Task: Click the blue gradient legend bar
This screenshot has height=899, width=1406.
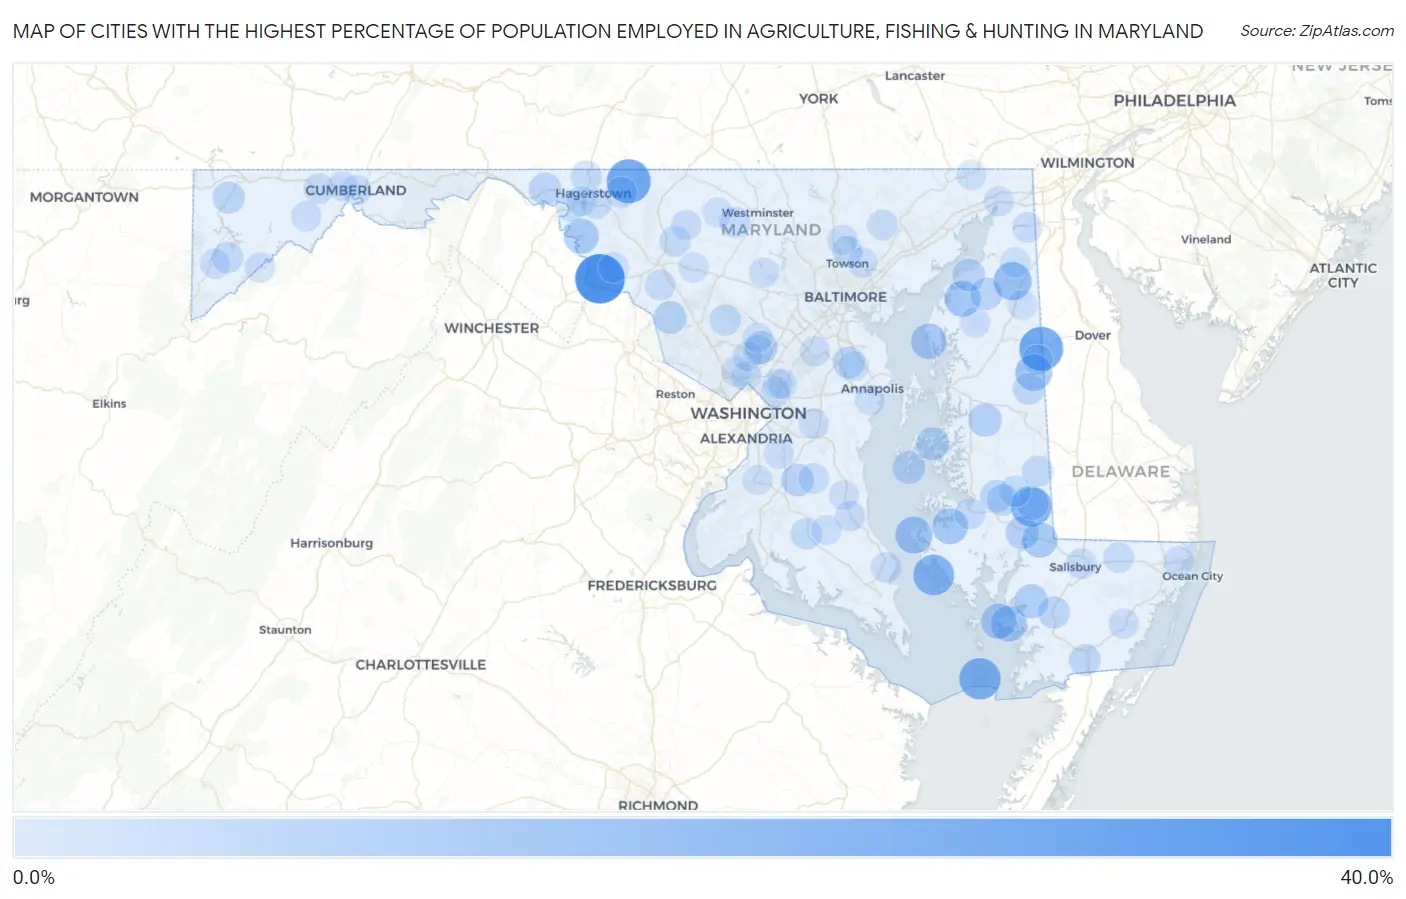Action: [703, 838]
